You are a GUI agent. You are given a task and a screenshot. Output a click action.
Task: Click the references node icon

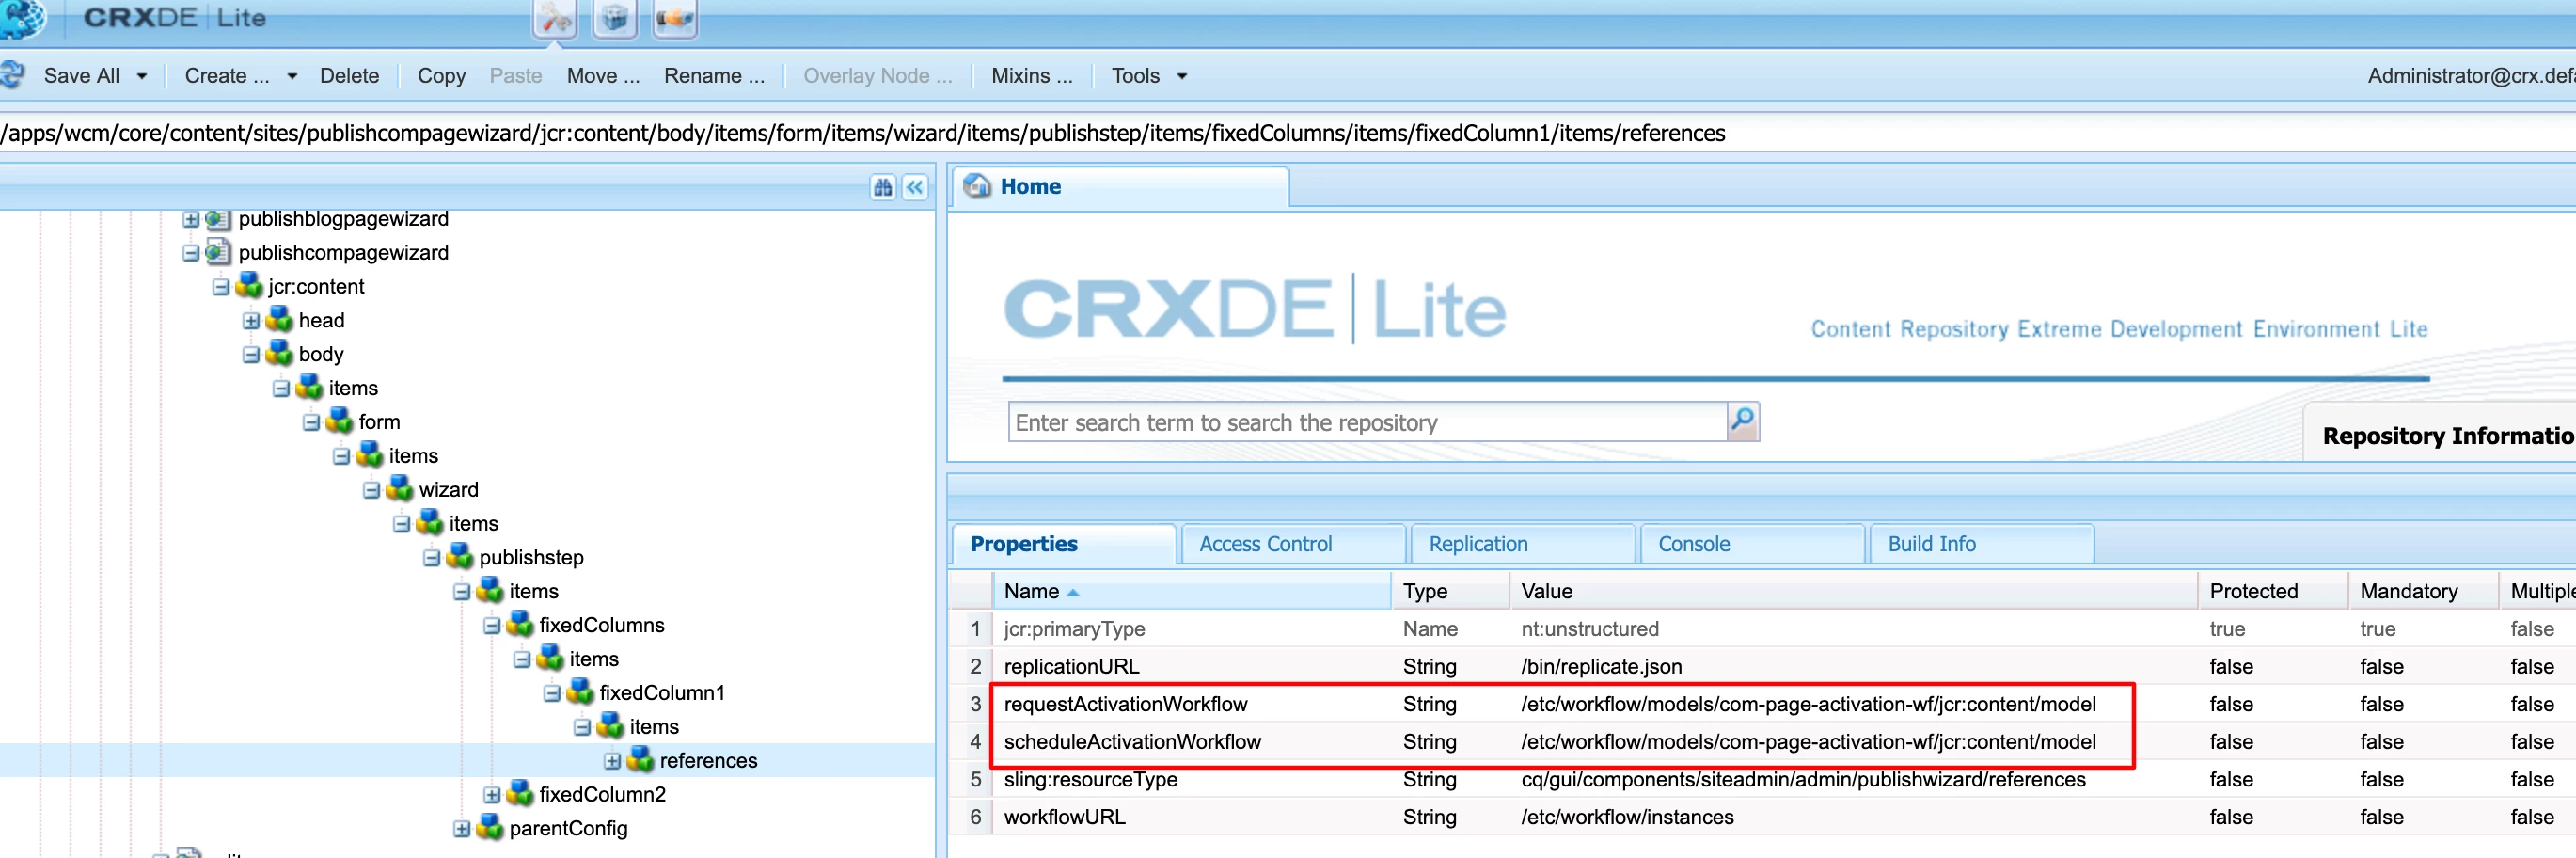point(640,760)
